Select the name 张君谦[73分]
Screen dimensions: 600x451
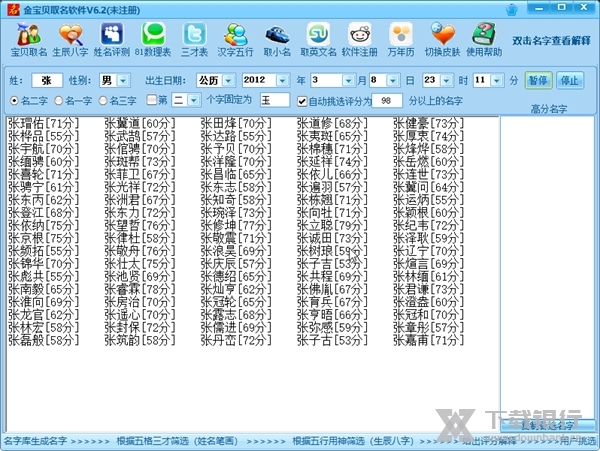[428, 289]
